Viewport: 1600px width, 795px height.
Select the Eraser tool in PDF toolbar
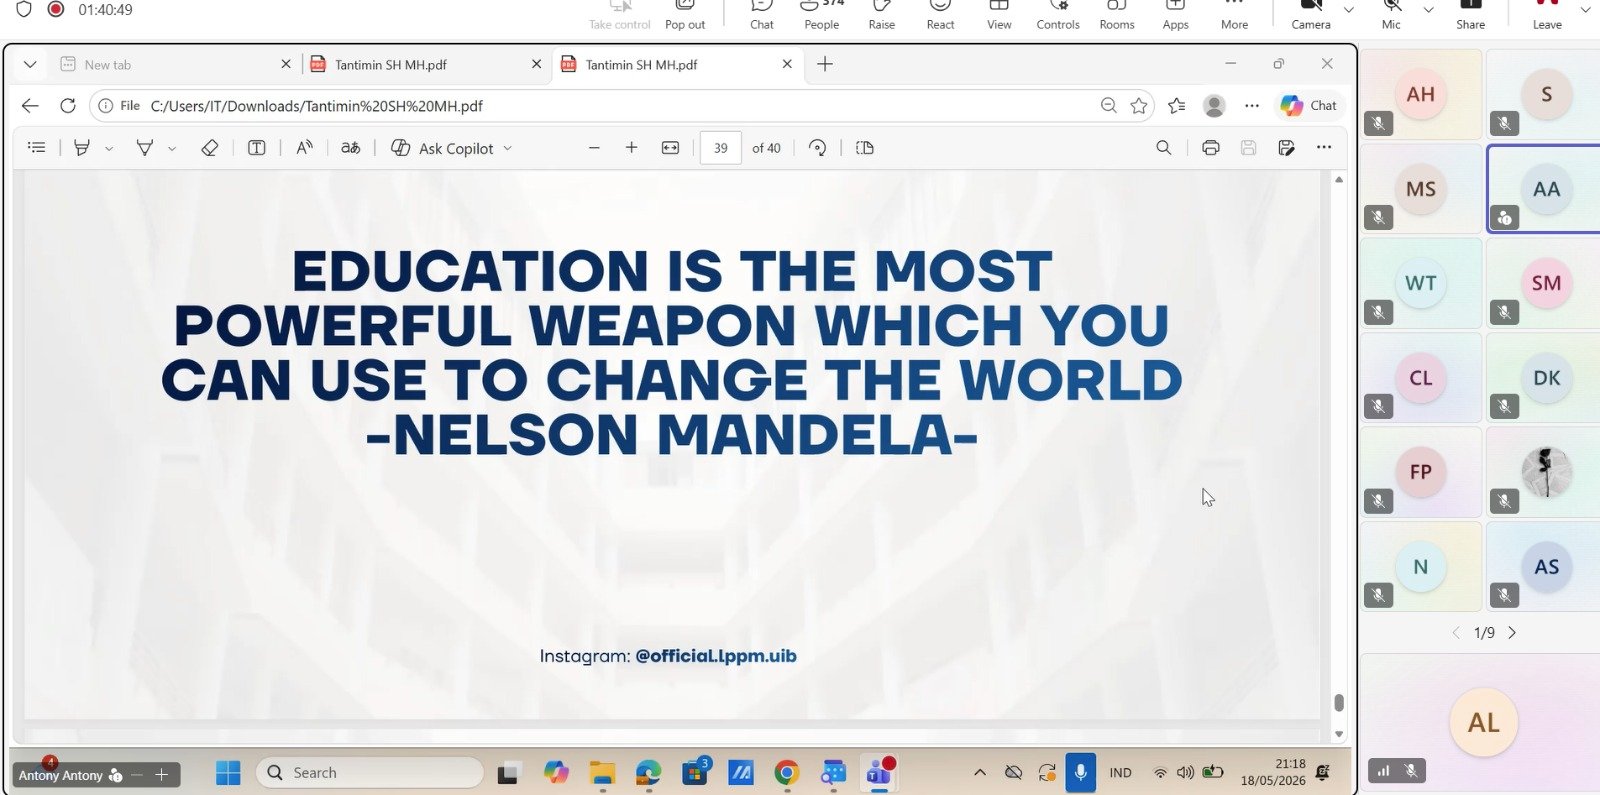(209, 148)
